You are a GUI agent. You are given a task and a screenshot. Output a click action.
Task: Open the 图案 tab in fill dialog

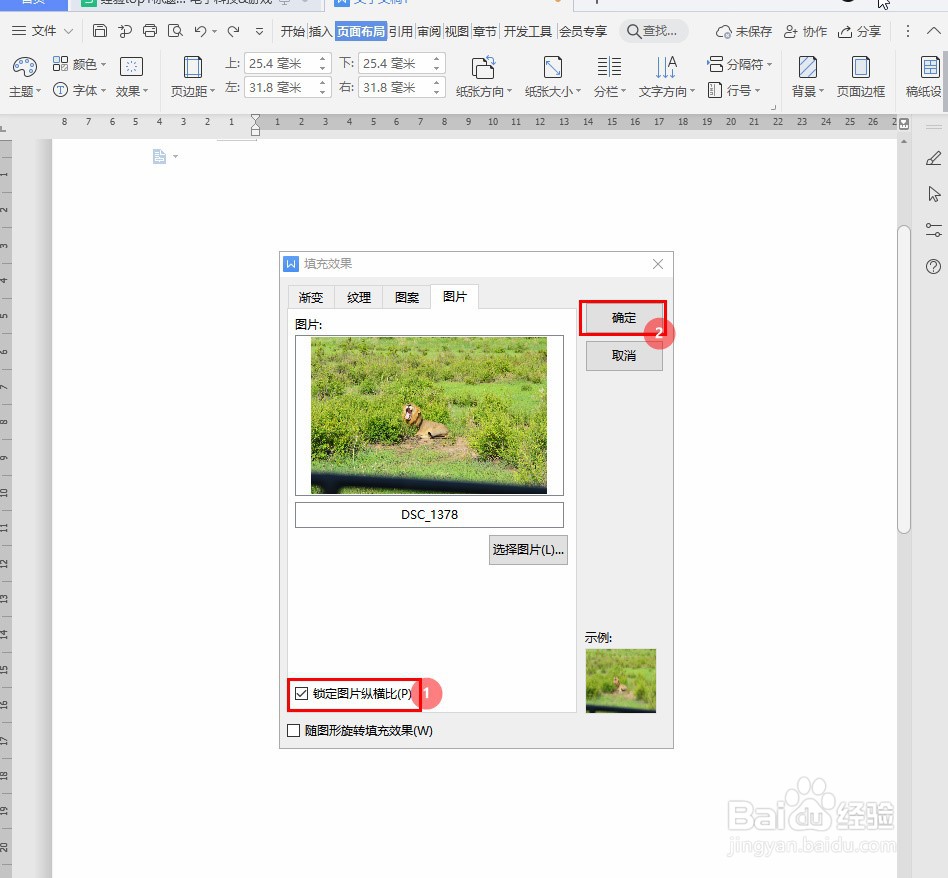406,297
